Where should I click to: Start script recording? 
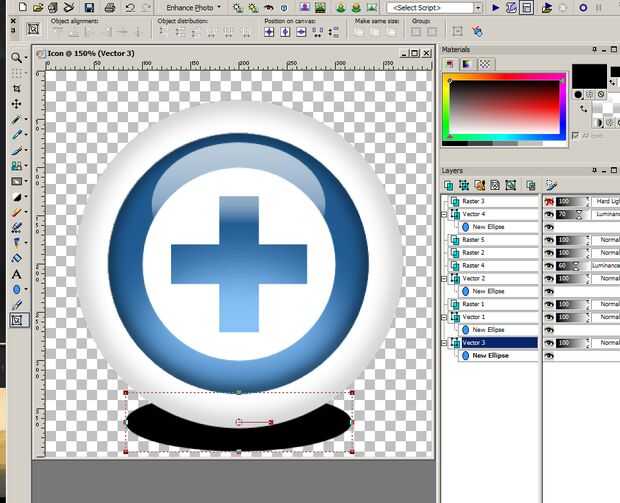click(x=583, y=7)
